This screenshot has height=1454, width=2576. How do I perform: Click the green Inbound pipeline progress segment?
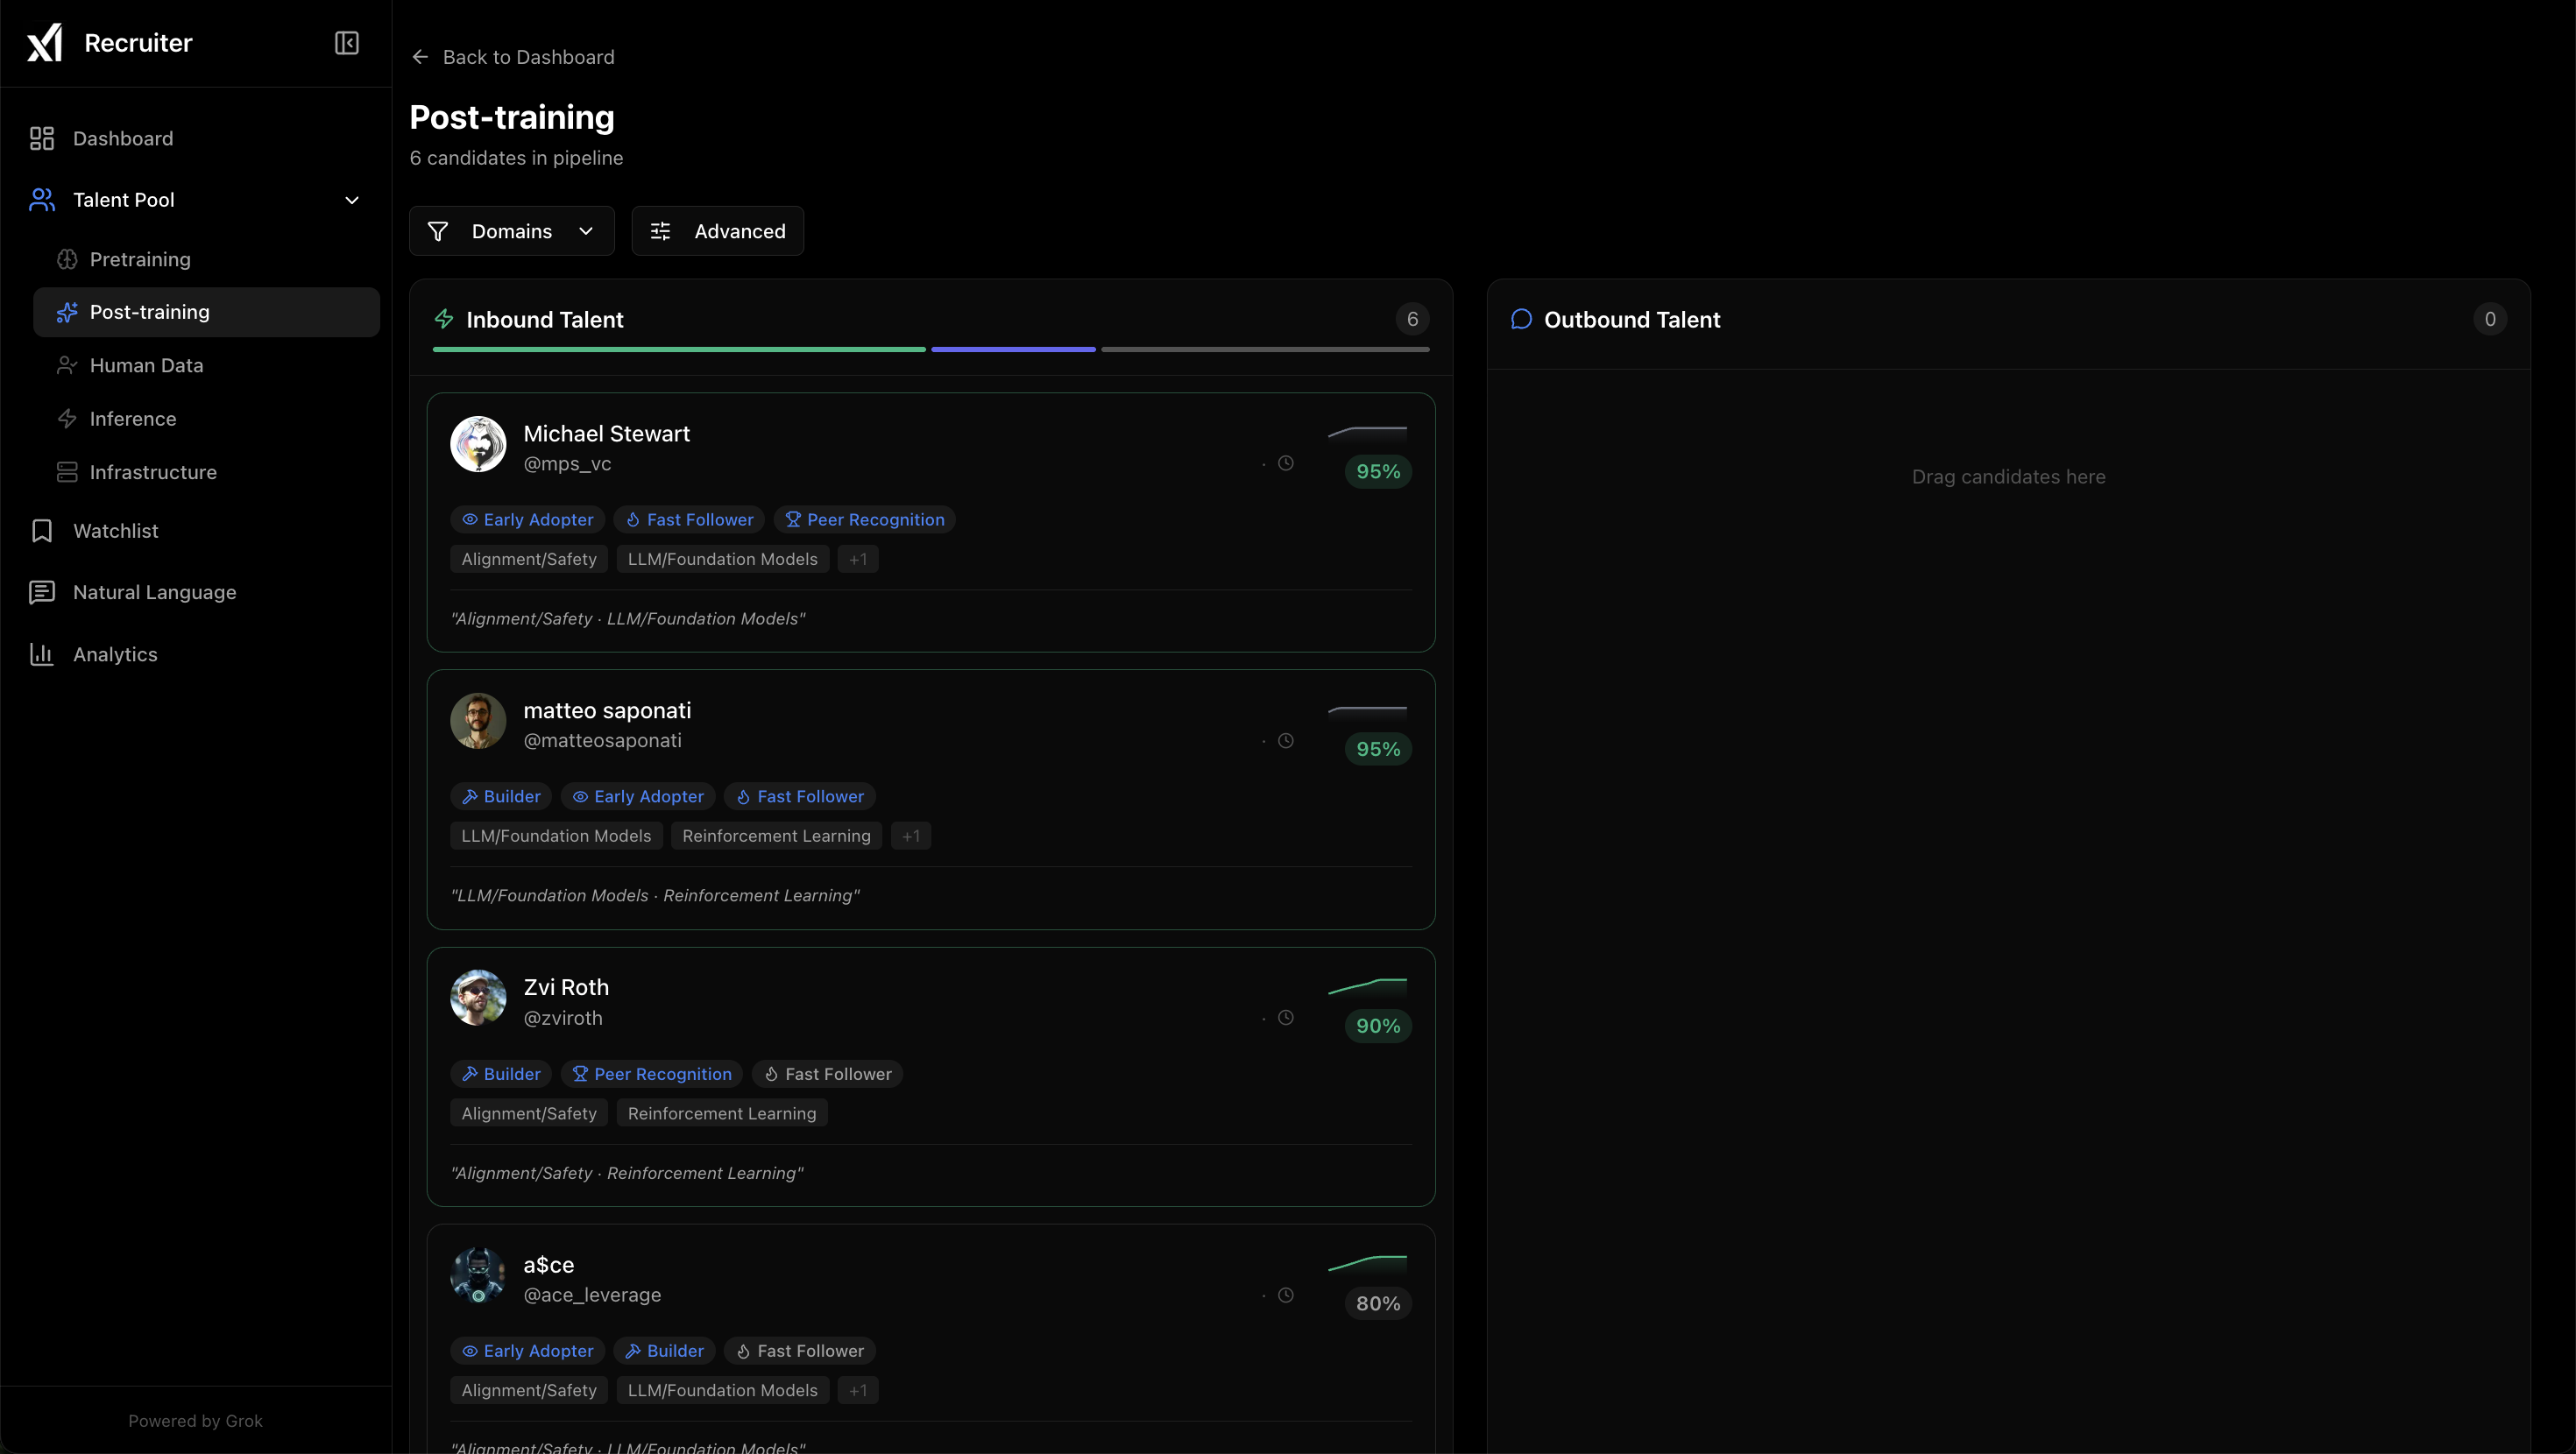[x=678, y=349]
